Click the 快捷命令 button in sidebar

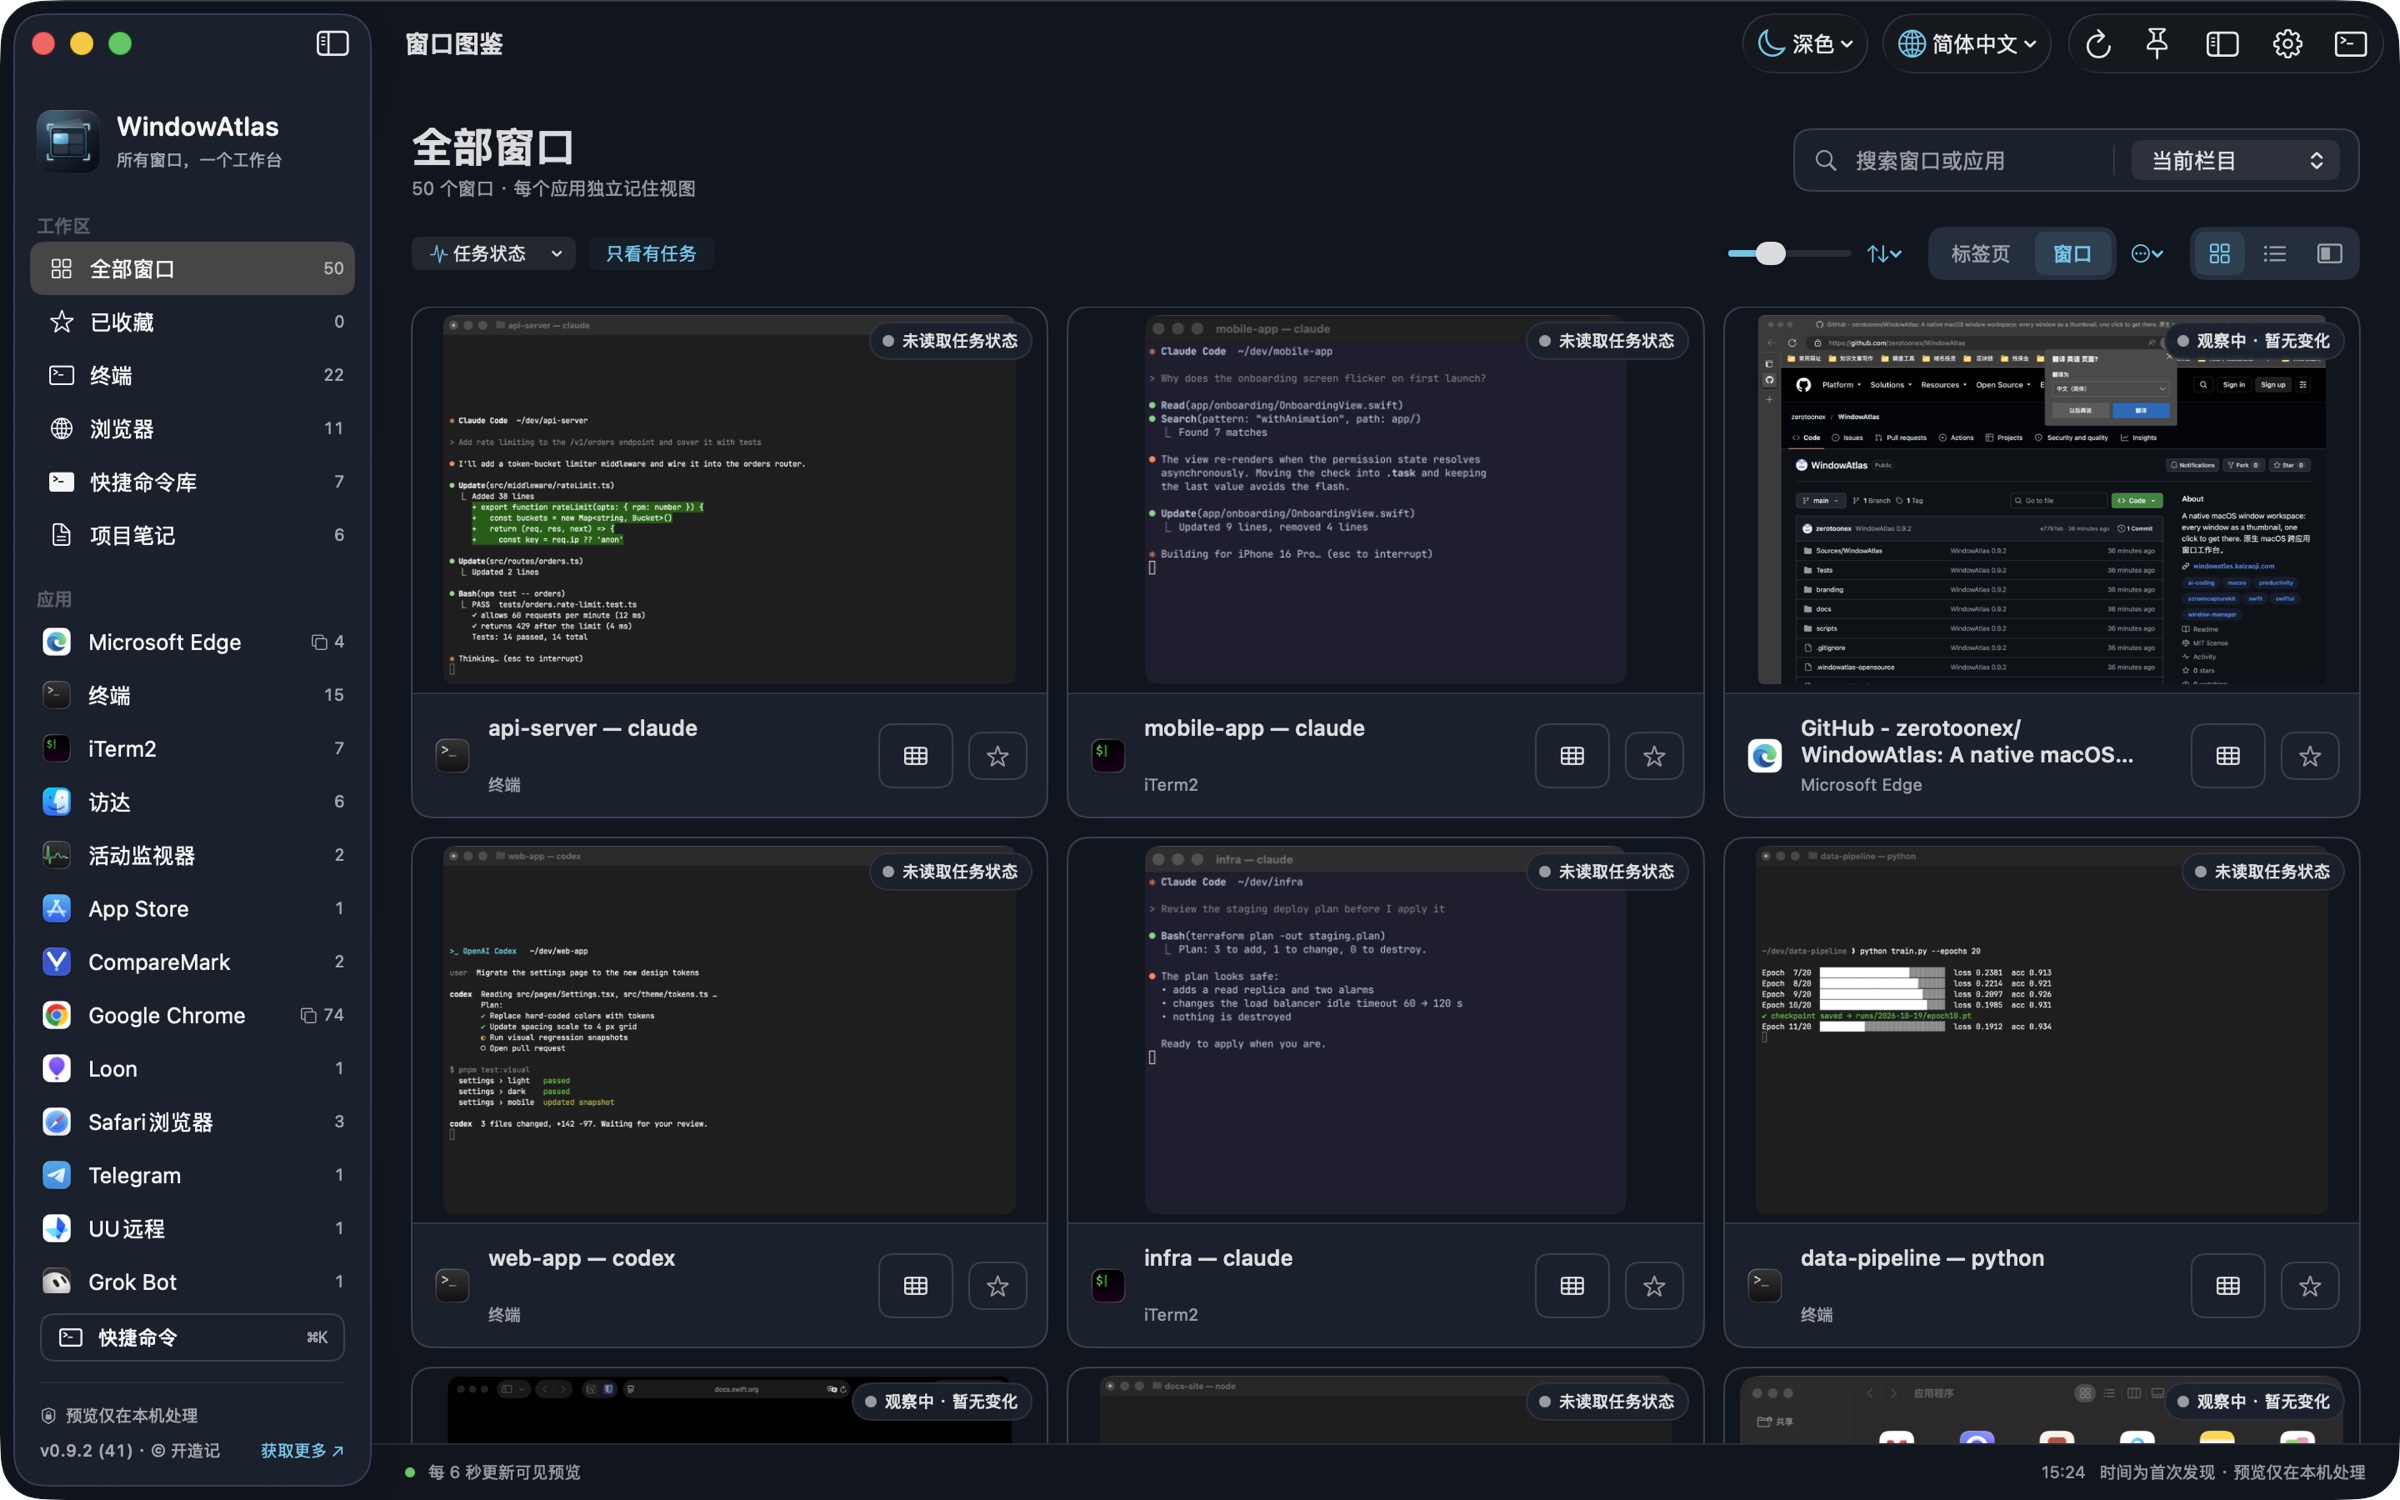pyautogui.click(x=192, y=1337)
